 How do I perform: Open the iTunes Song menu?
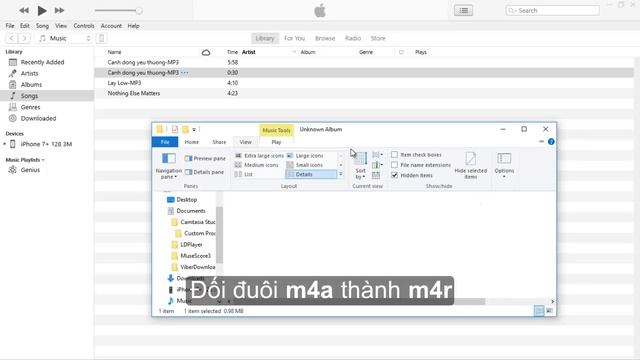(42, 26)
